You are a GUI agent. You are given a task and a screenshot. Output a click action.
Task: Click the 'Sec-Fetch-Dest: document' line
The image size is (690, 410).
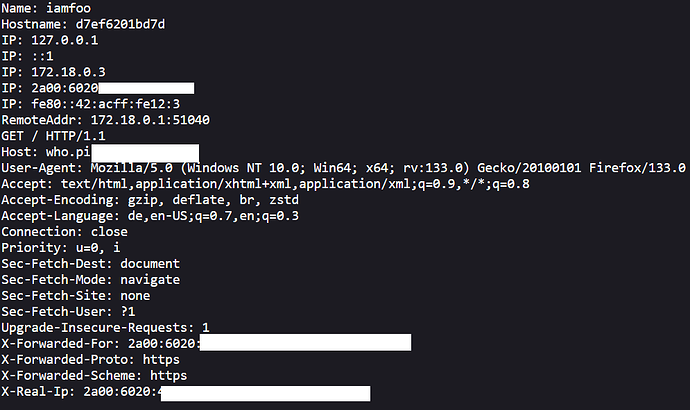pyautogui.click(x=90, y=264)
